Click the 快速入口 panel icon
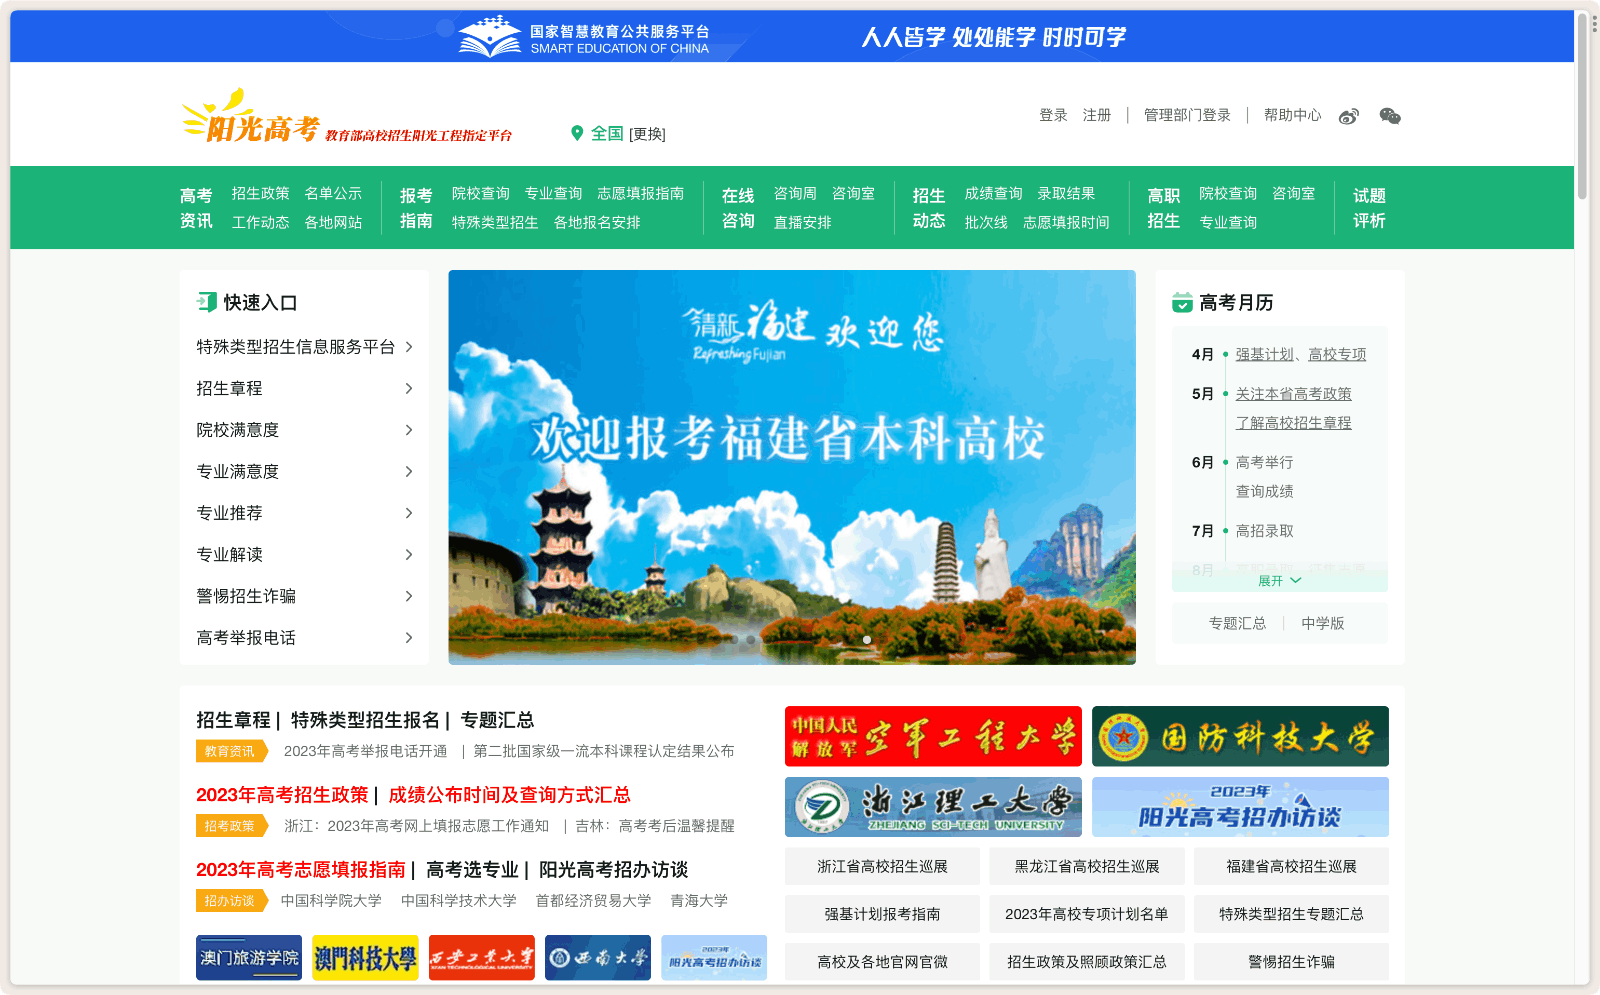Screen dimensions: 1600x995 207,302
